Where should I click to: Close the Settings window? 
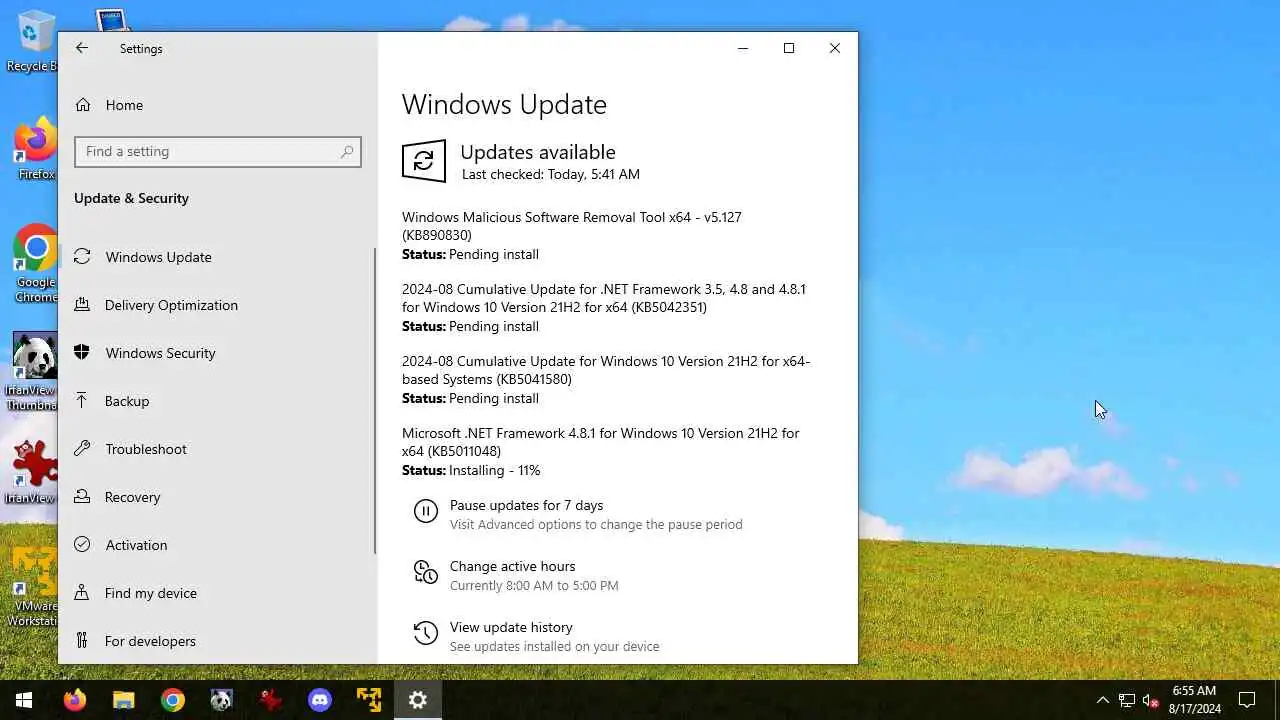[835, 48]
